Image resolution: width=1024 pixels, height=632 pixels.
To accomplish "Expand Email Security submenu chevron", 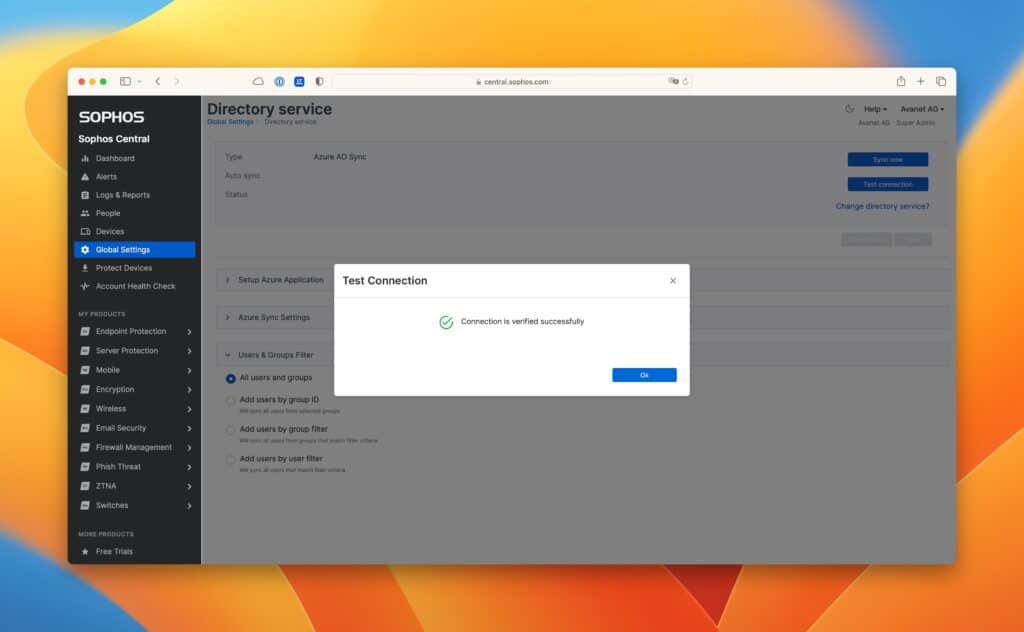I will click(x=189, y=428).
